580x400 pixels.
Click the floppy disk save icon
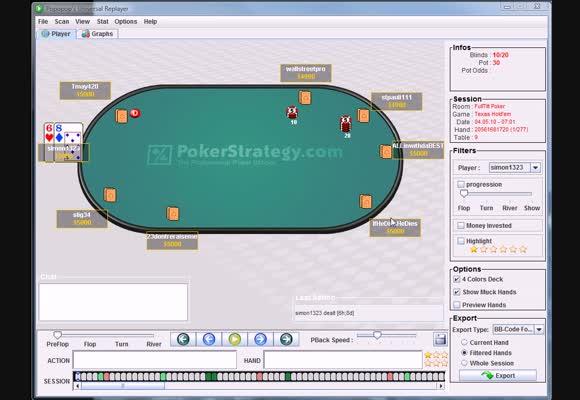(440, 339)
